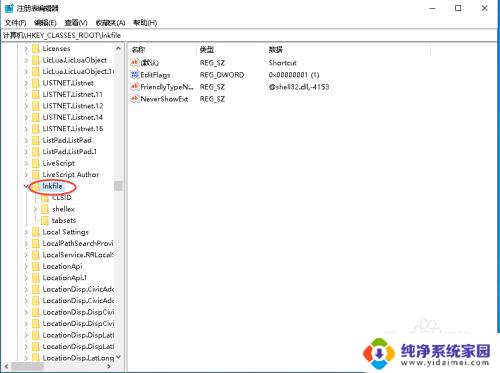Select the CLSID subkey label
This screenshot has height=373, width=500.
62,198
